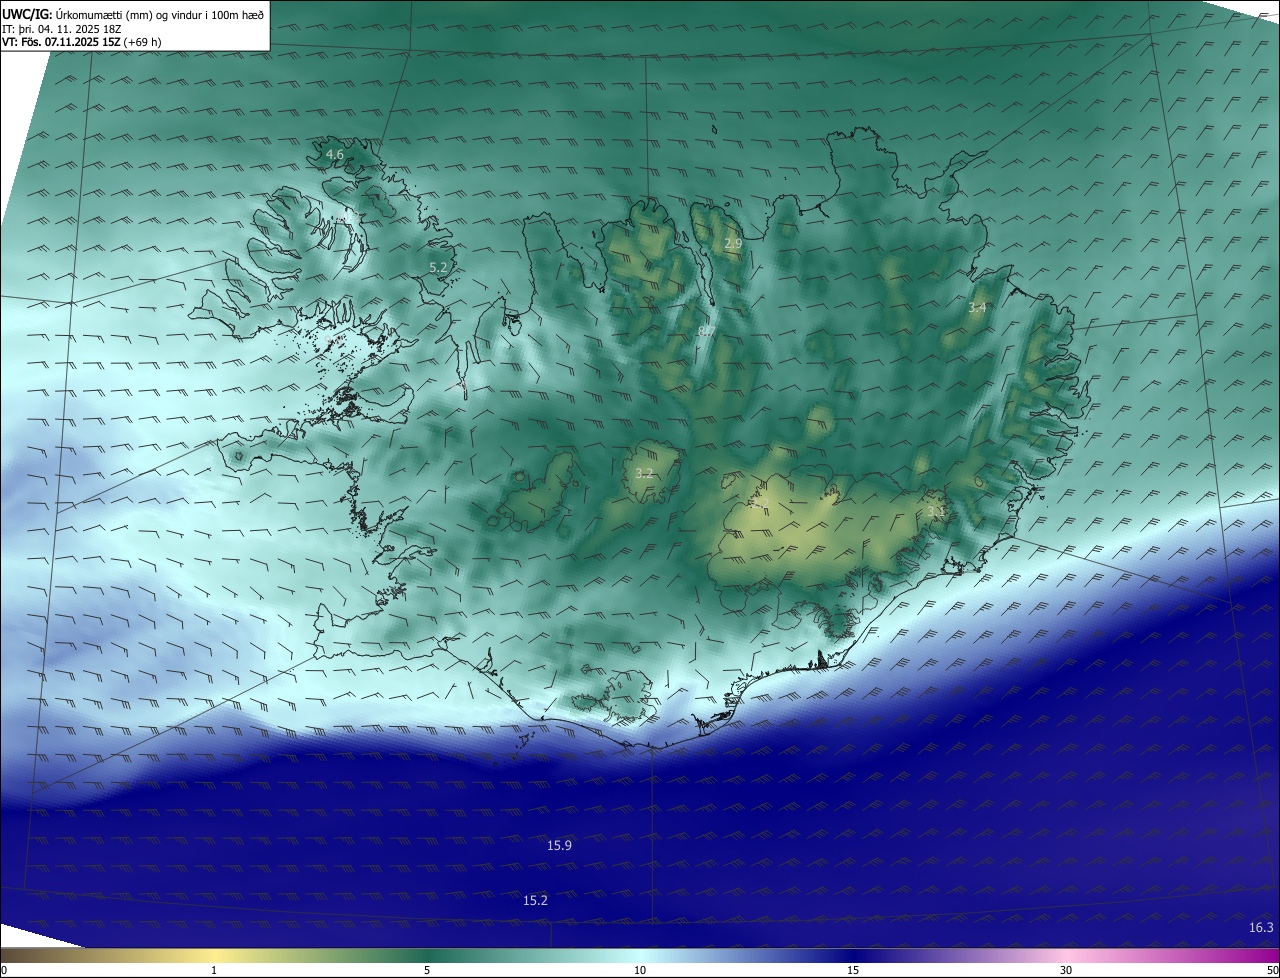Click the offshore value 15.9
Image resolution: width=1280 pixels, height=978 pixels.
coord(559,845)
